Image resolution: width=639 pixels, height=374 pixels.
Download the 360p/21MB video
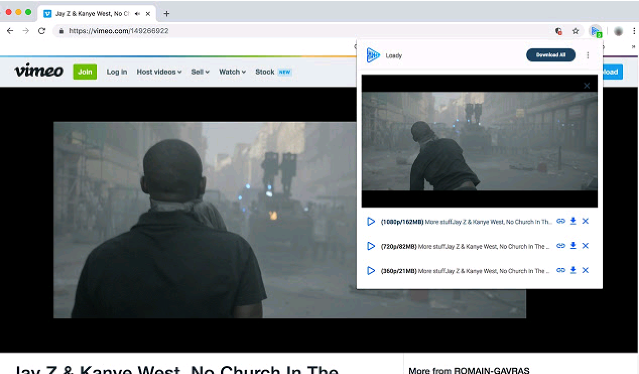click(573, 270)
